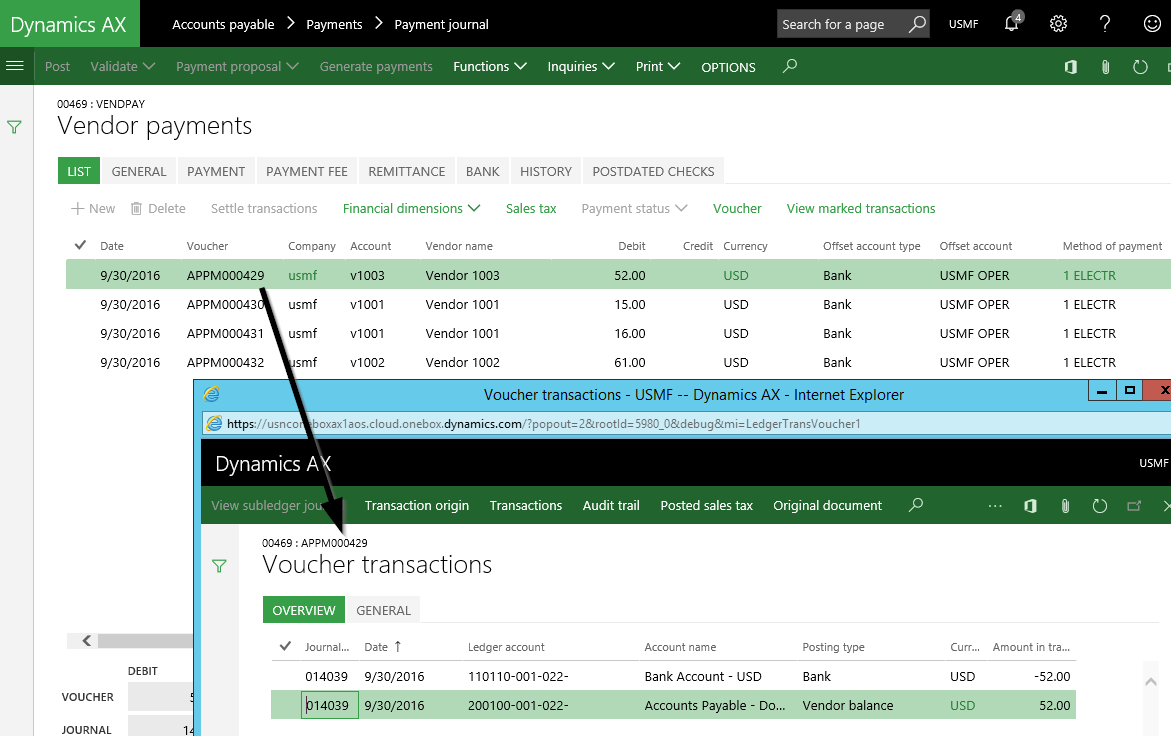
Task: Toggle the select-all checkmark in payments grid
Action: [80, 245]
